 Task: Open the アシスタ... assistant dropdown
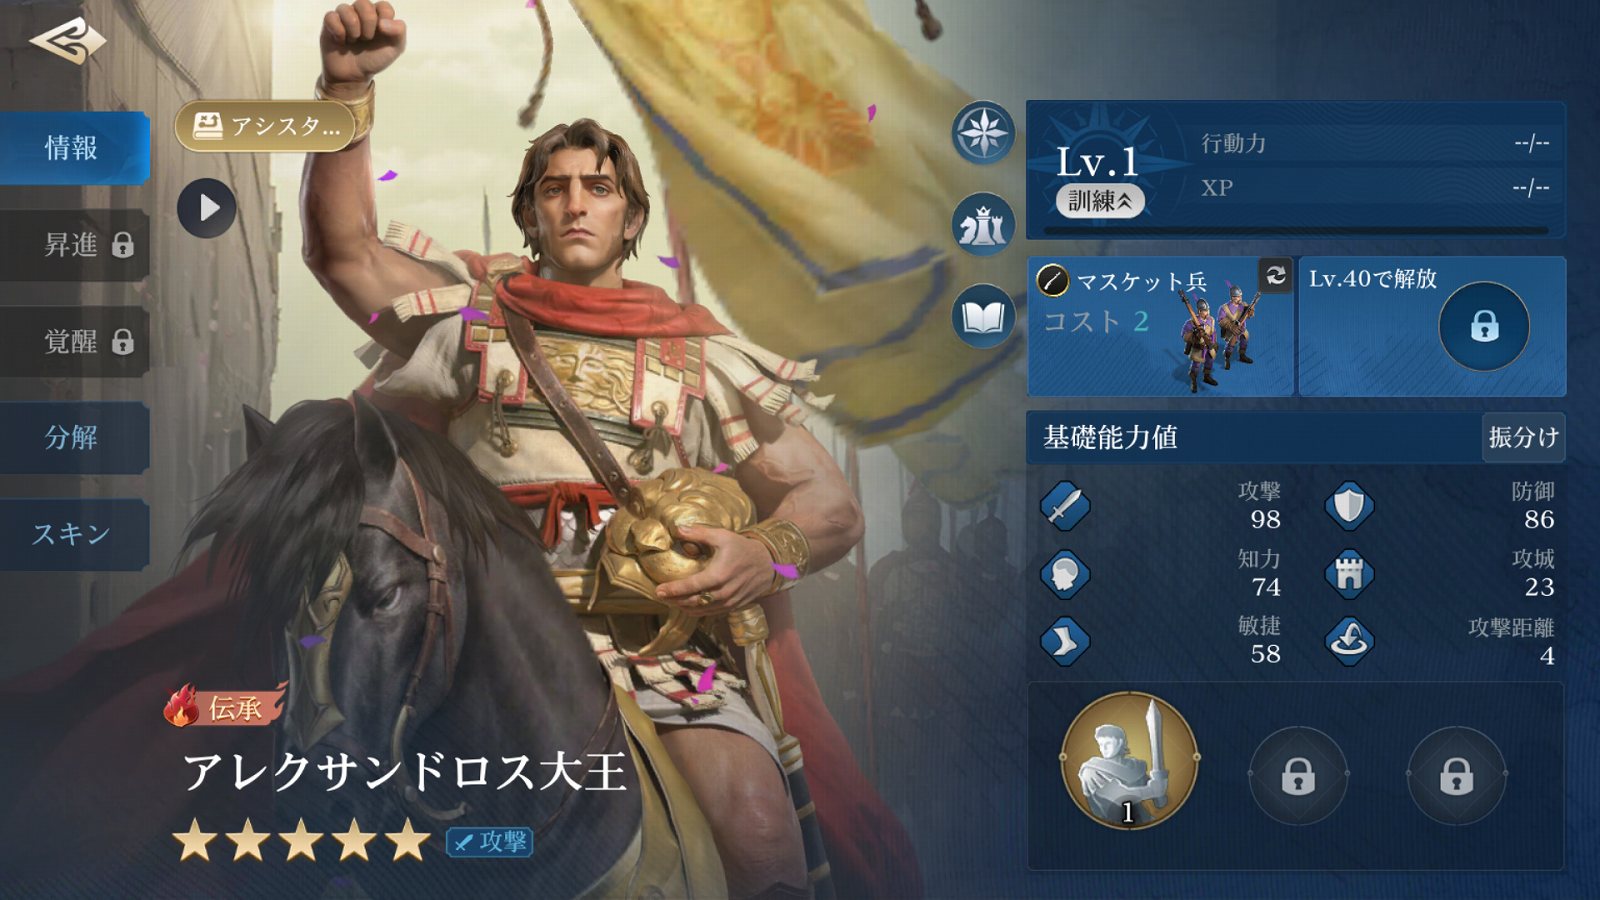click(x=267, y=126)
